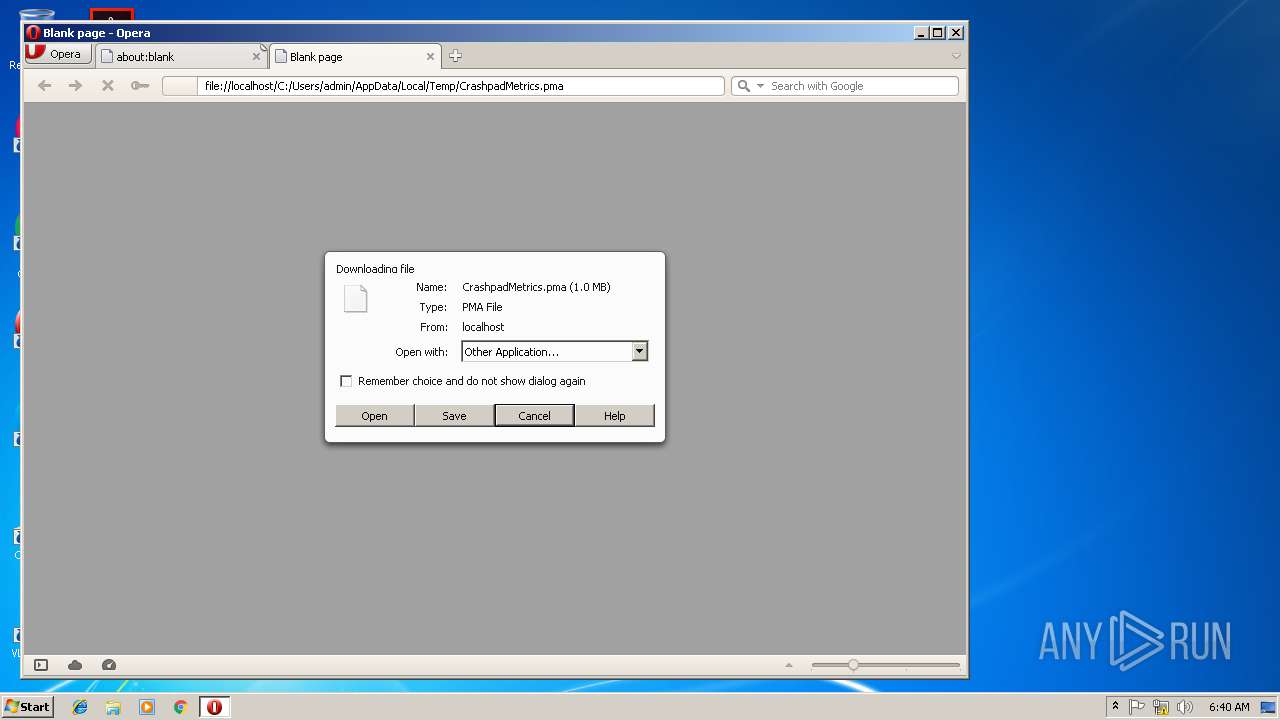Open Windows Explorer from taskbar

pos(113,707)
